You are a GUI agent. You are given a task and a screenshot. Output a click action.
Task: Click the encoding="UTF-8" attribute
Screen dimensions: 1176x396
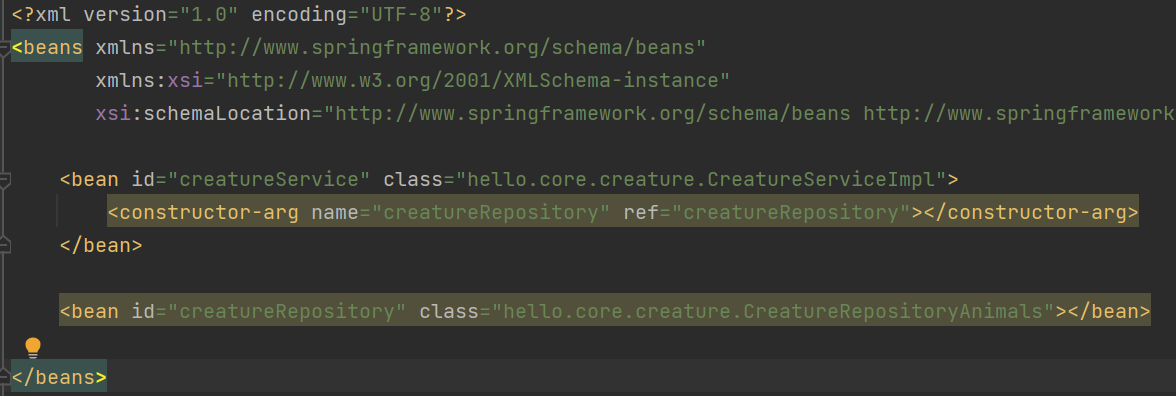coord(348,14)
